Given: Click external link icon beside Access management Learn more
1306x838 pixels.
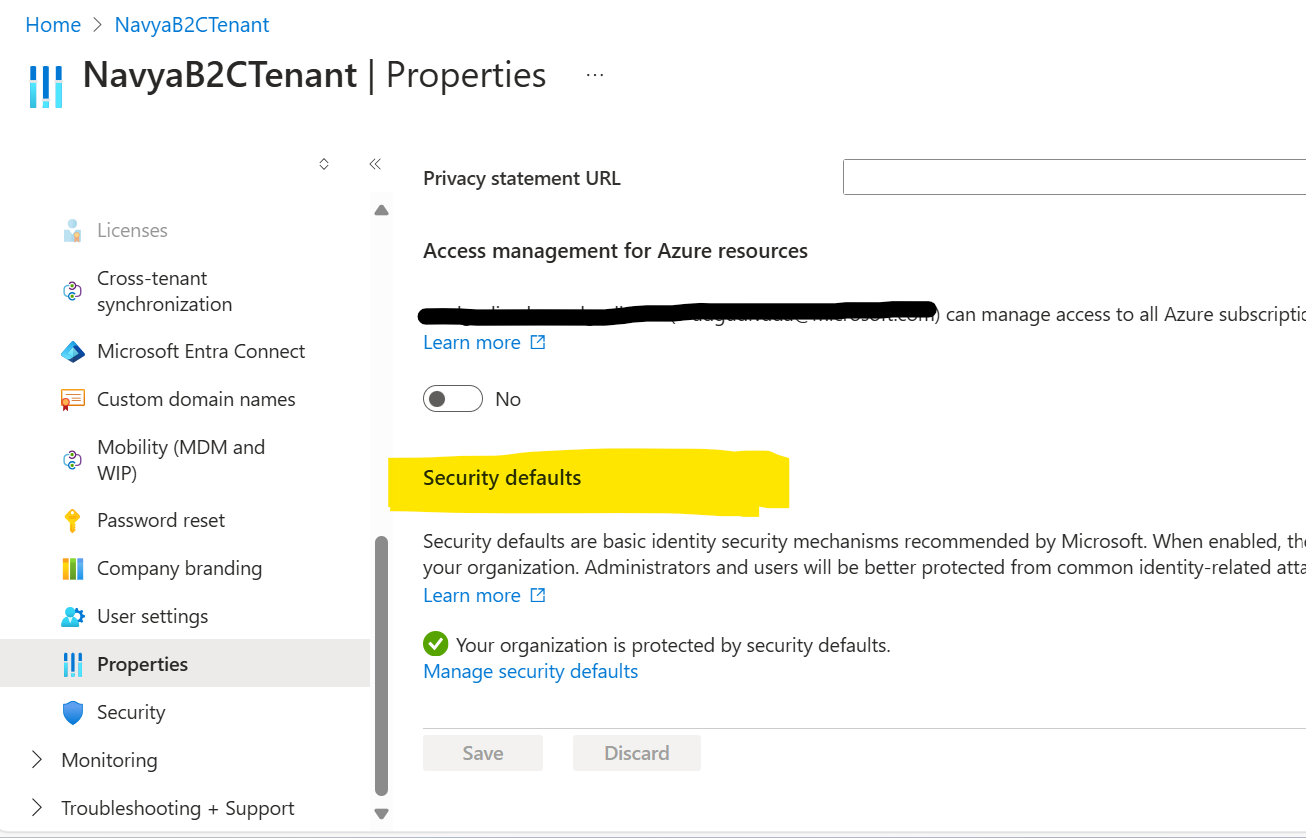Looking at the screenshot, I should click(x=538, y=342).
